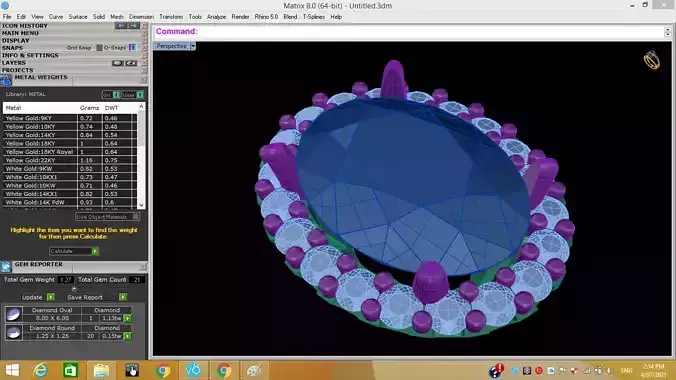Click the Grams column header
This screenshot has width=676, height=380.
pyautogui.click(x=89, y=108)
